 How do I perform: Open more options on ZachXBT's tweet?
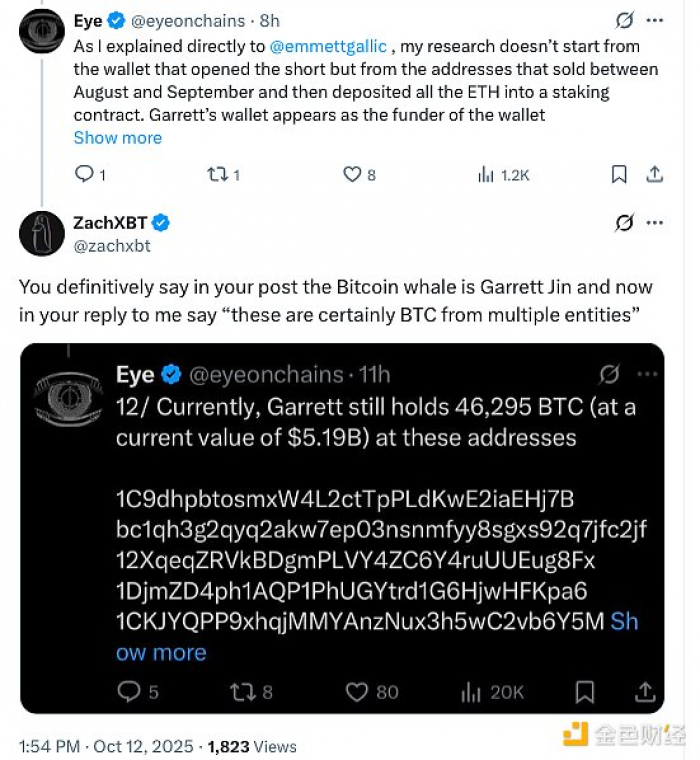[x=655, y=222]
